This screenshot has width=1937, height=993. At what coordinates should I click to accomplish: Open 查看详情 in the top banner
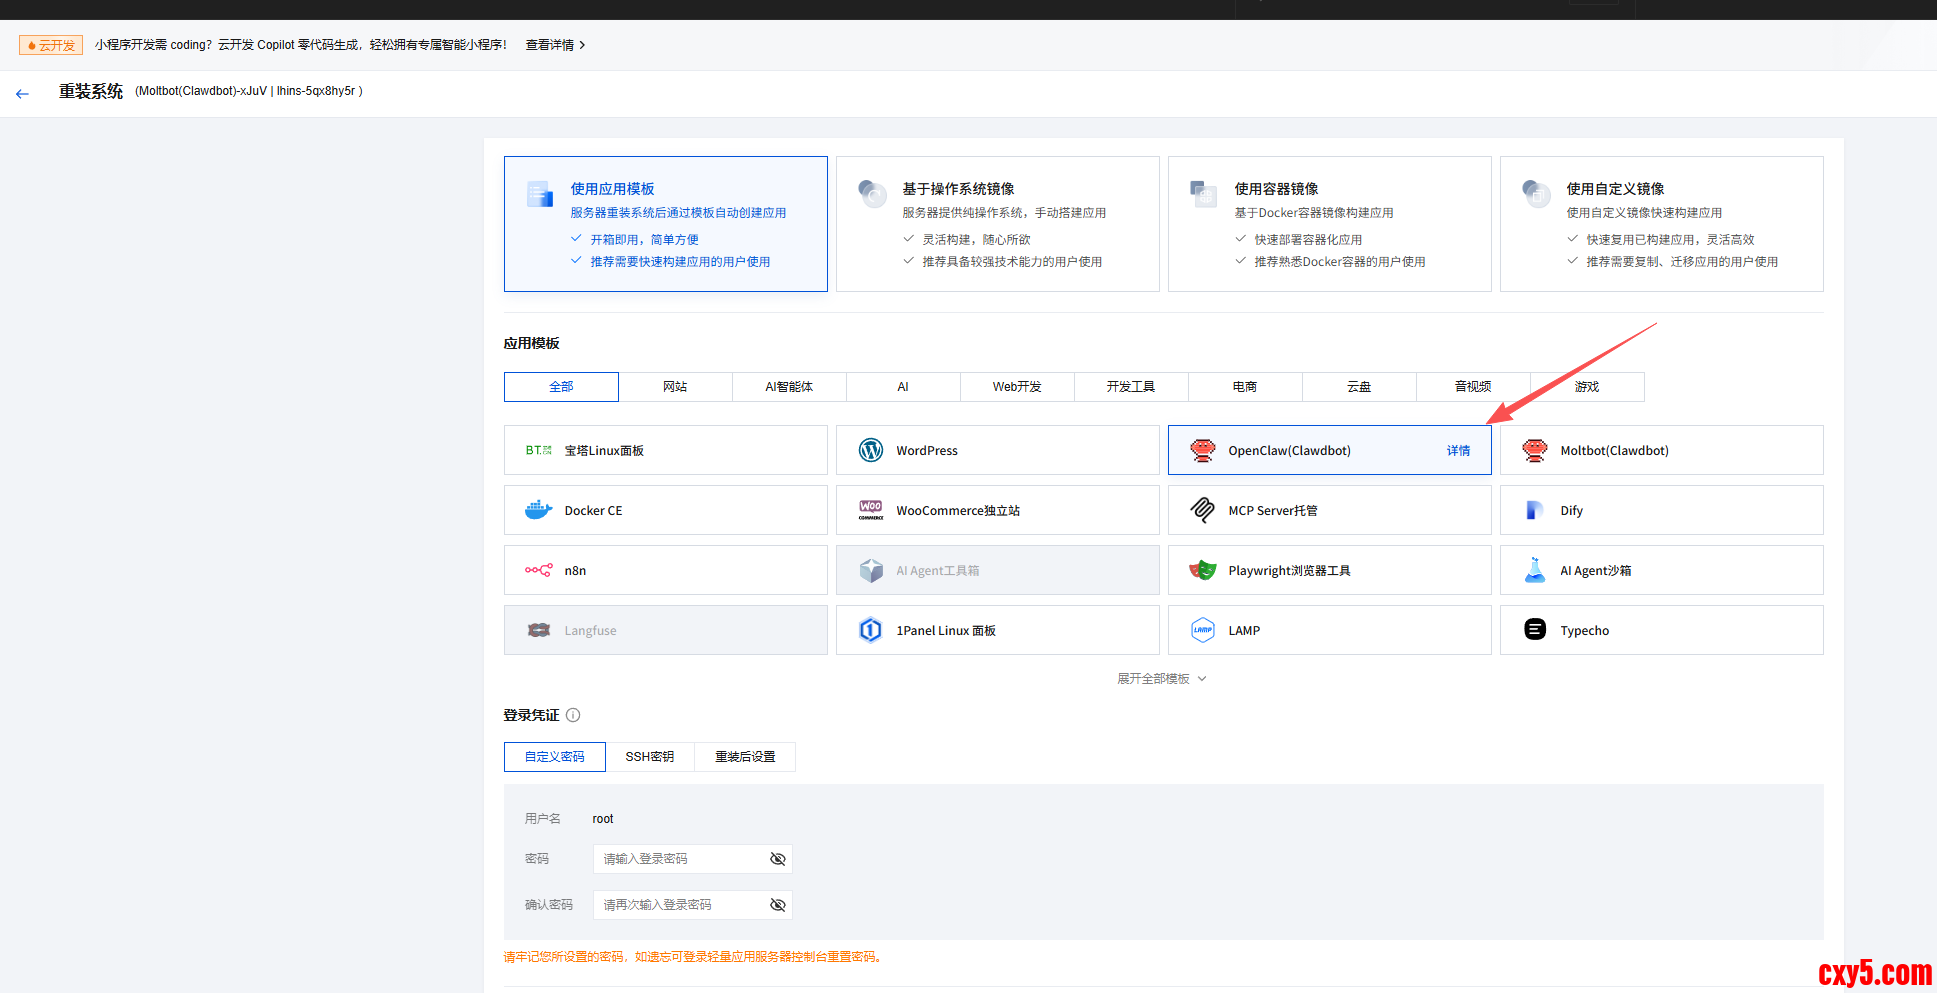click(x=555, y=45)
